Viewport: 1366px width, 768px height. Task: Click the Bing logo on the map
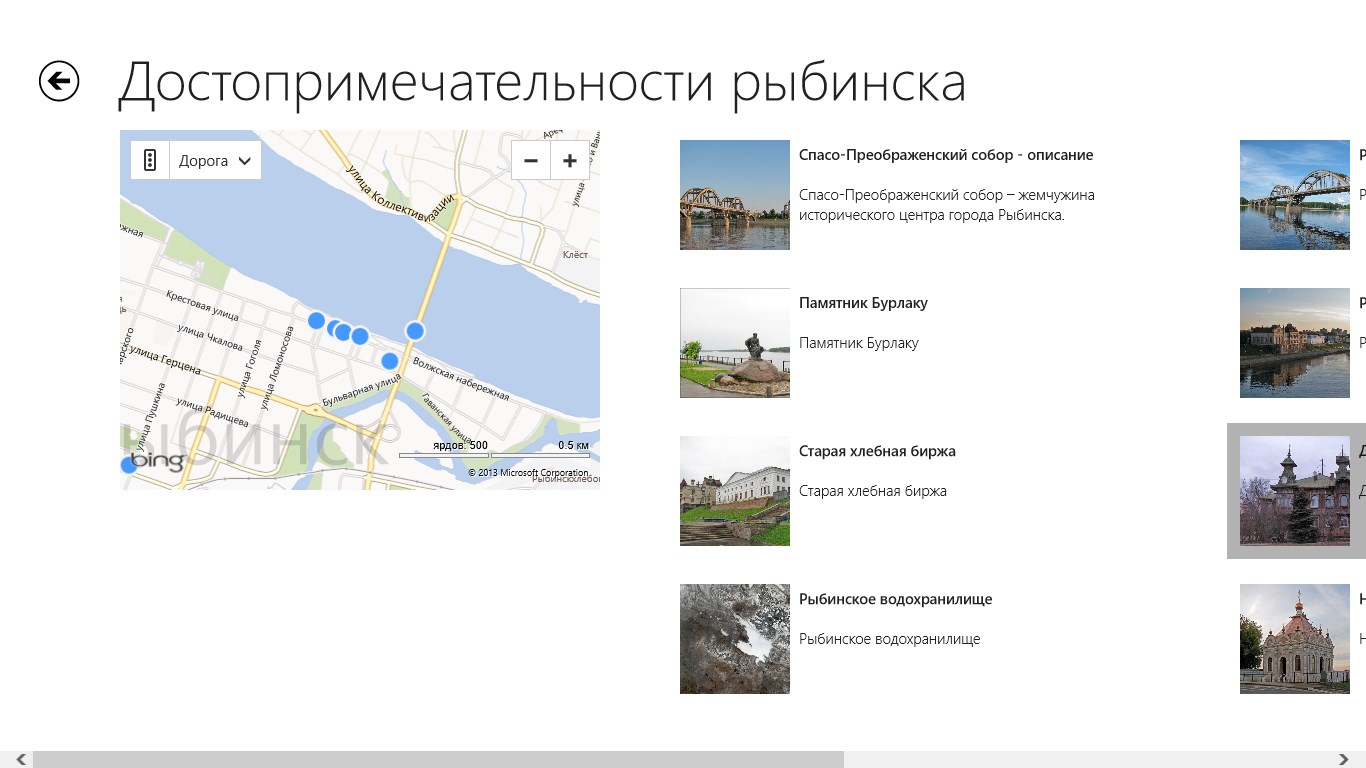tap(158, 461)
